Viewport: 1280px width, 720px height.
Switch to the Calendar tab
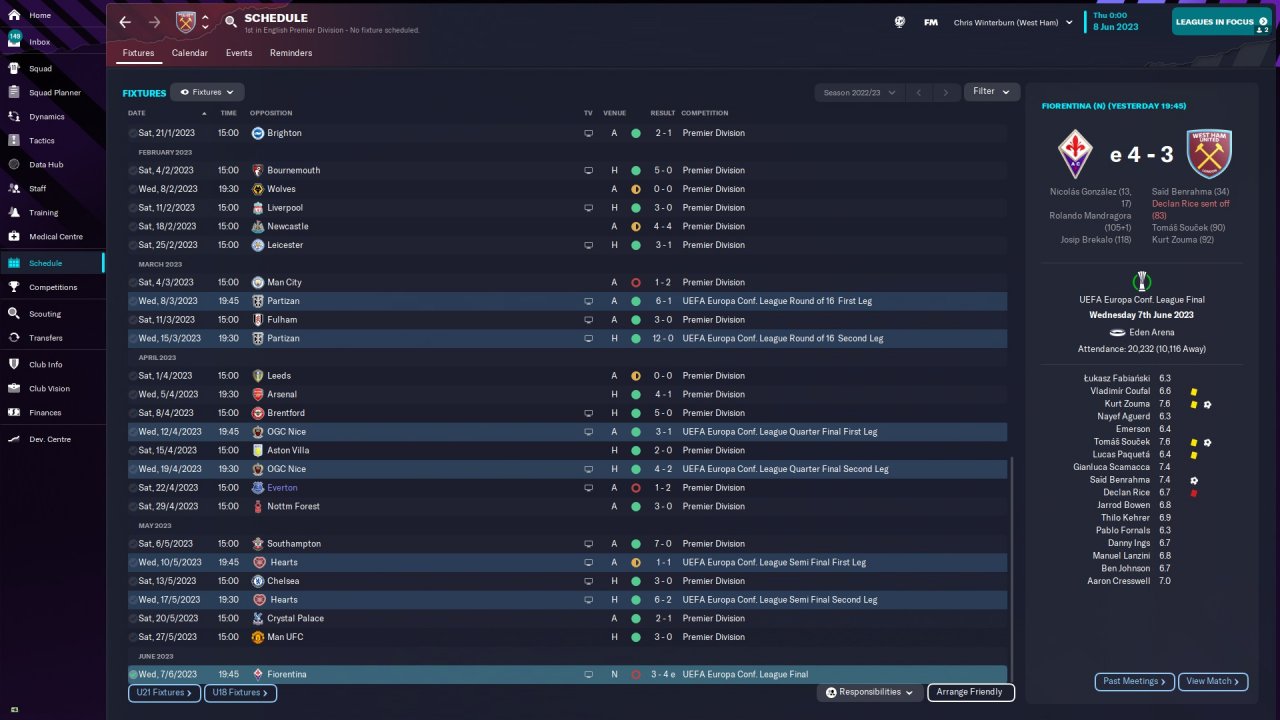click(x=190, y=53)
